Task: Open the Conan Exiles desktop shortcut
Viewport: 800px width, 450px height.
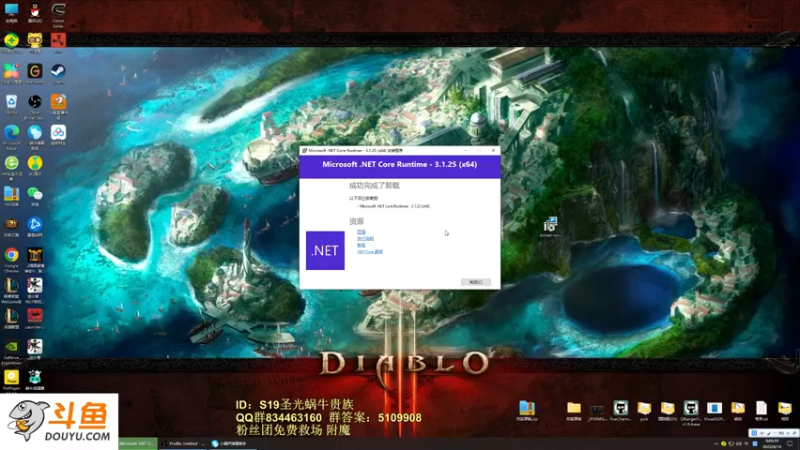Action: (x=58, y=13)
